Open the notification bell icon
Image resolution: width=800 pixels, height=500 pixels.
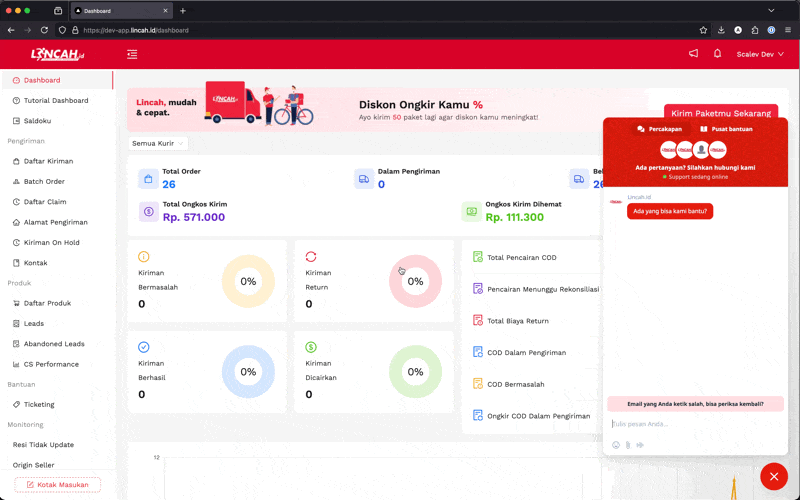point(717,54)
